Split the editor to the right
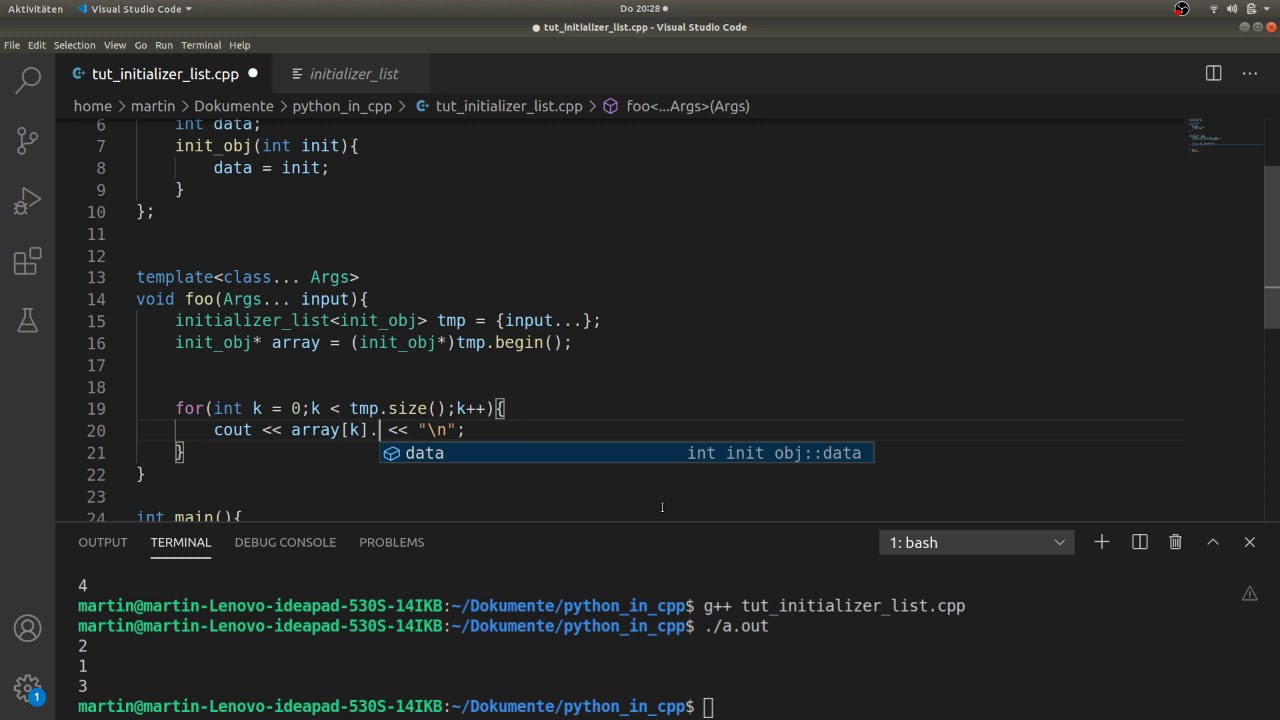The width and height of the screenshot is (1280, 720). click(x=1213, y=73)
